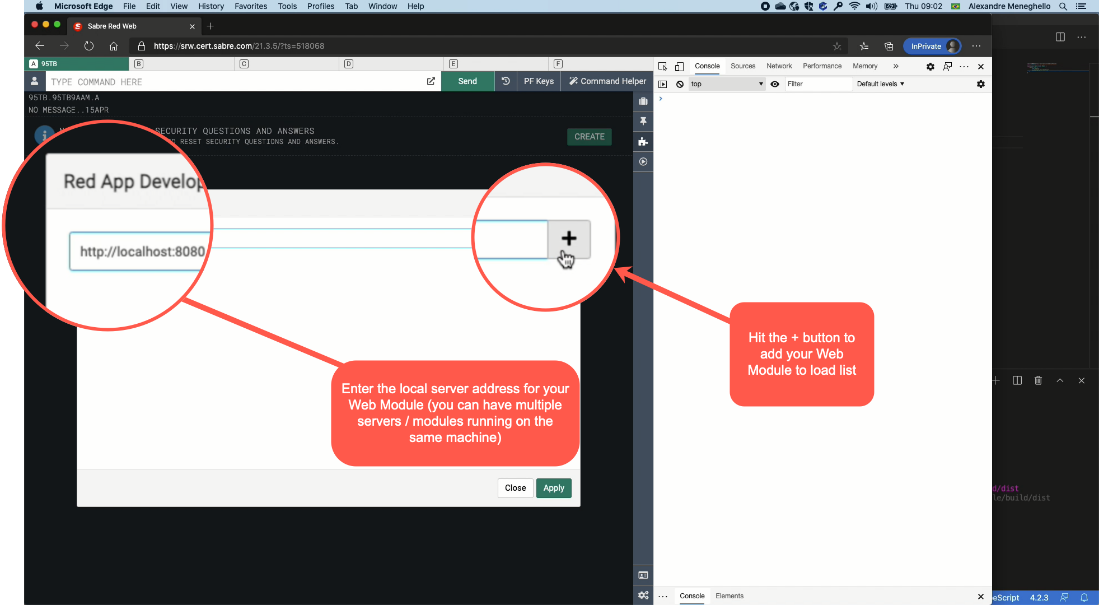Switch to the Memory tab
Image resolution: width=1099 pixels, height=605 pixels.
click(865, 66)
